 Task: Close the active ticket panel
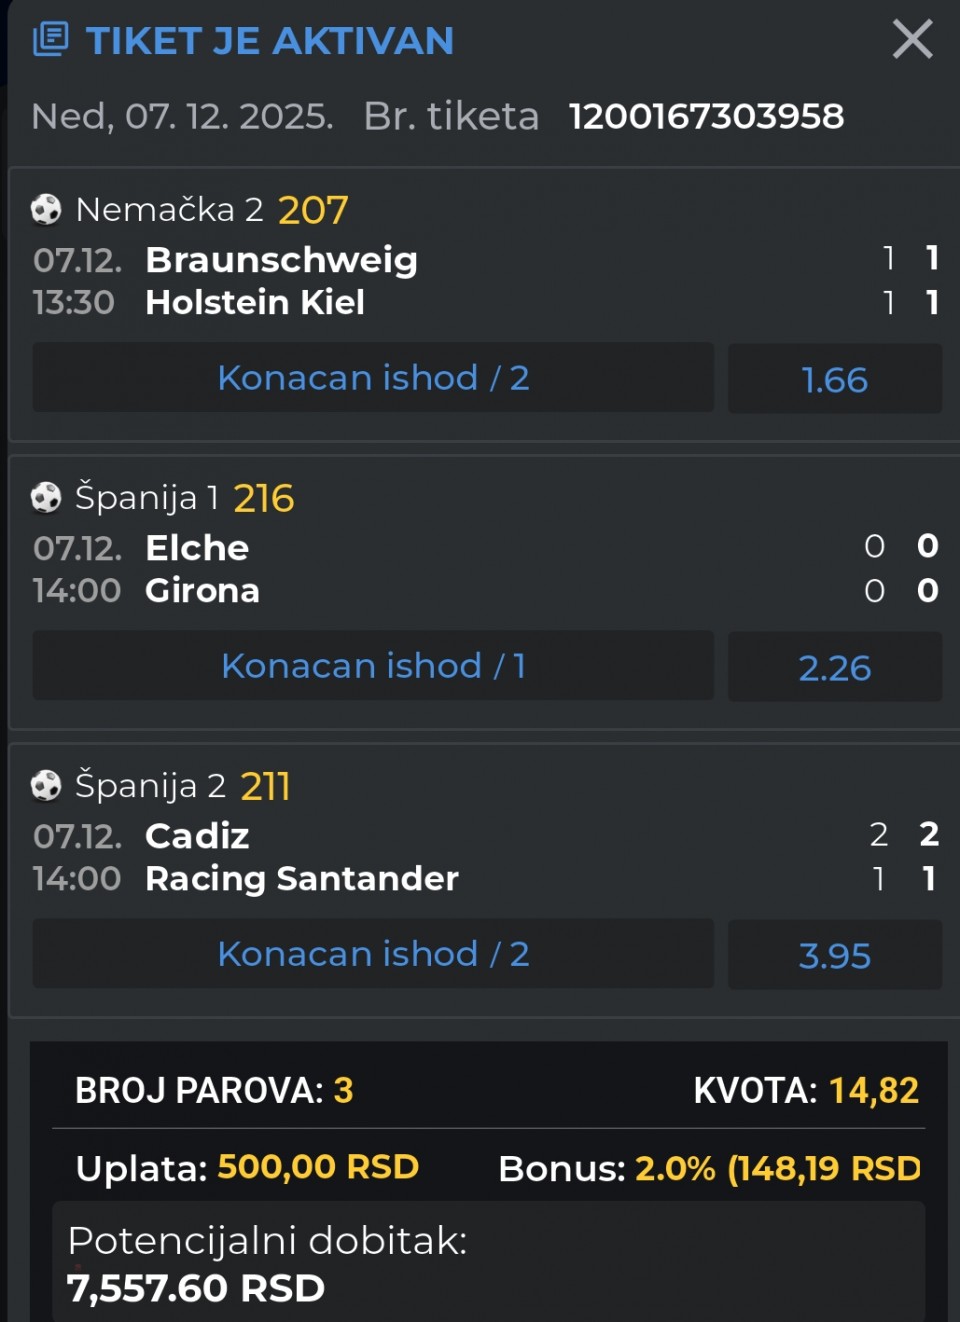pyautogui.click(x=911, y=40)
